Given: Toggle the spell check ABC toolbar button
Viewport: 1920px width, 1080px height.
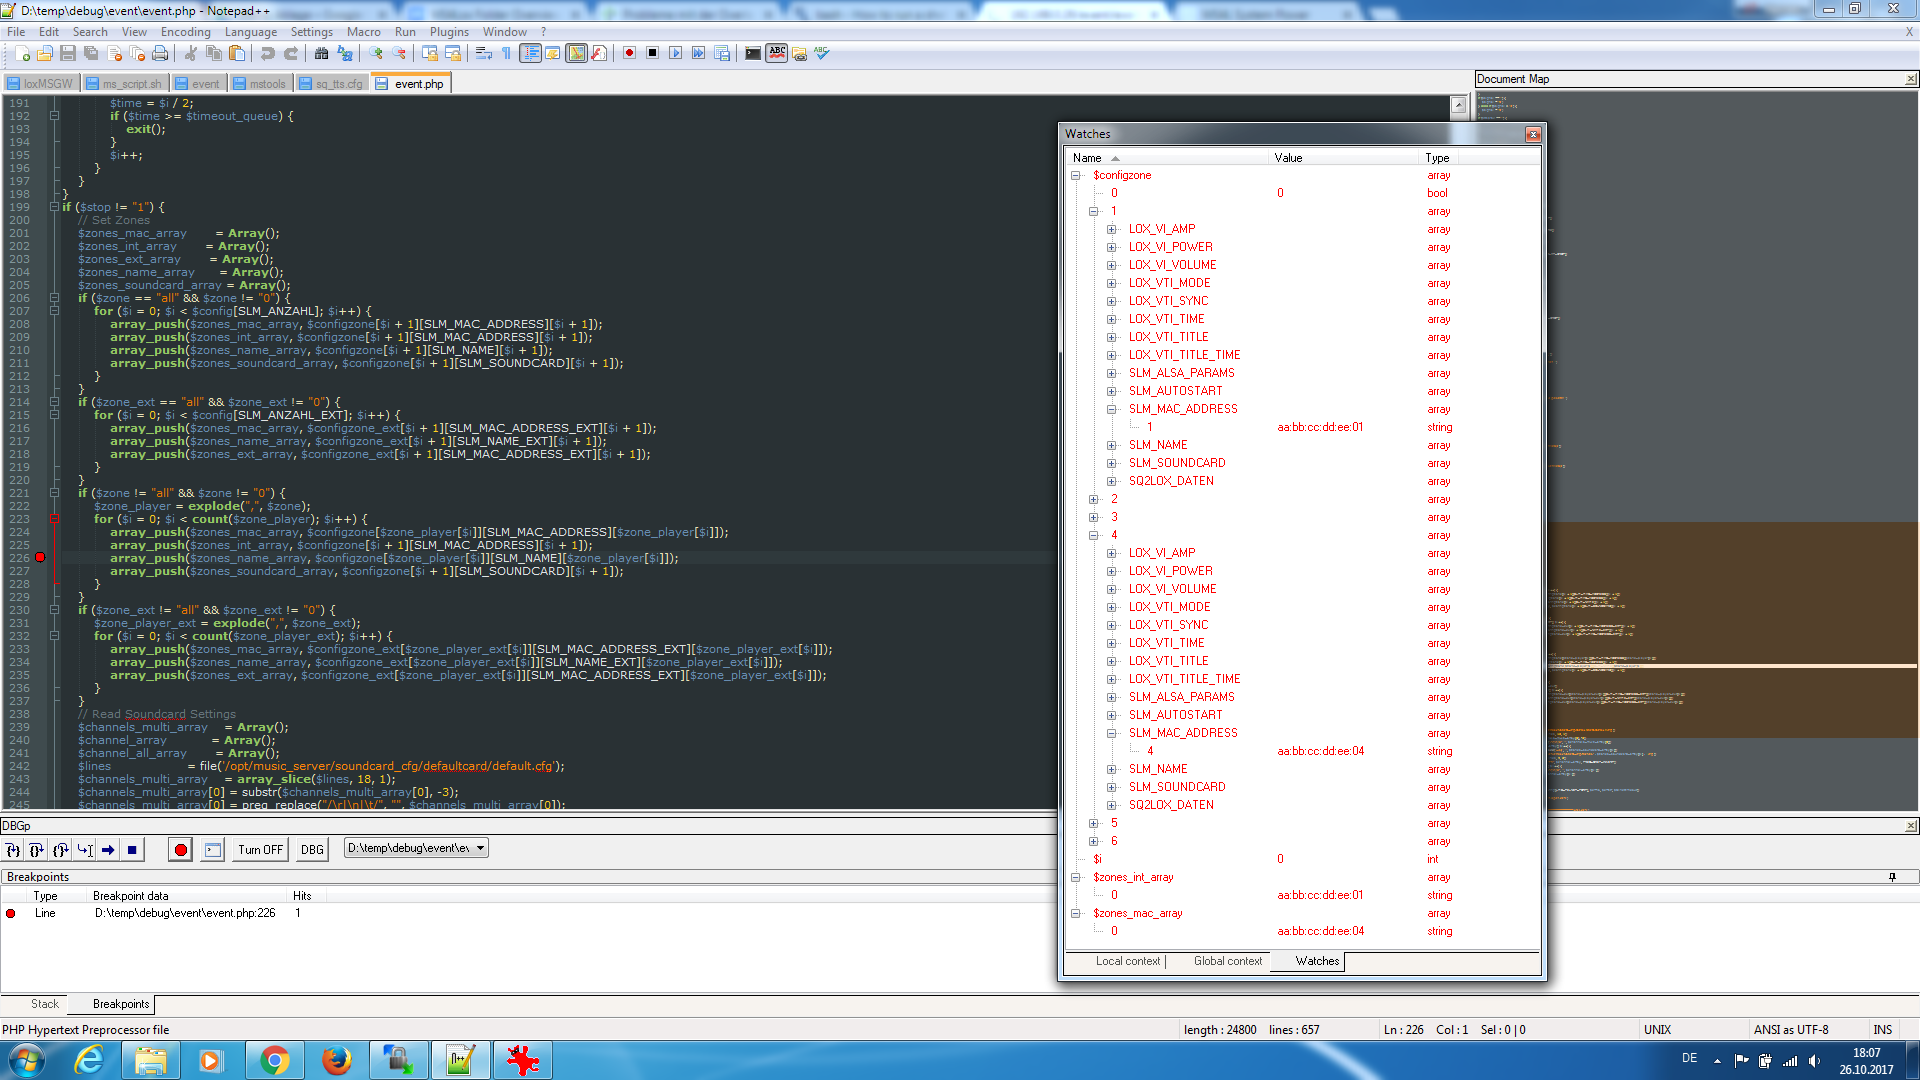Looking at the screenshot, I should (777, 53).
